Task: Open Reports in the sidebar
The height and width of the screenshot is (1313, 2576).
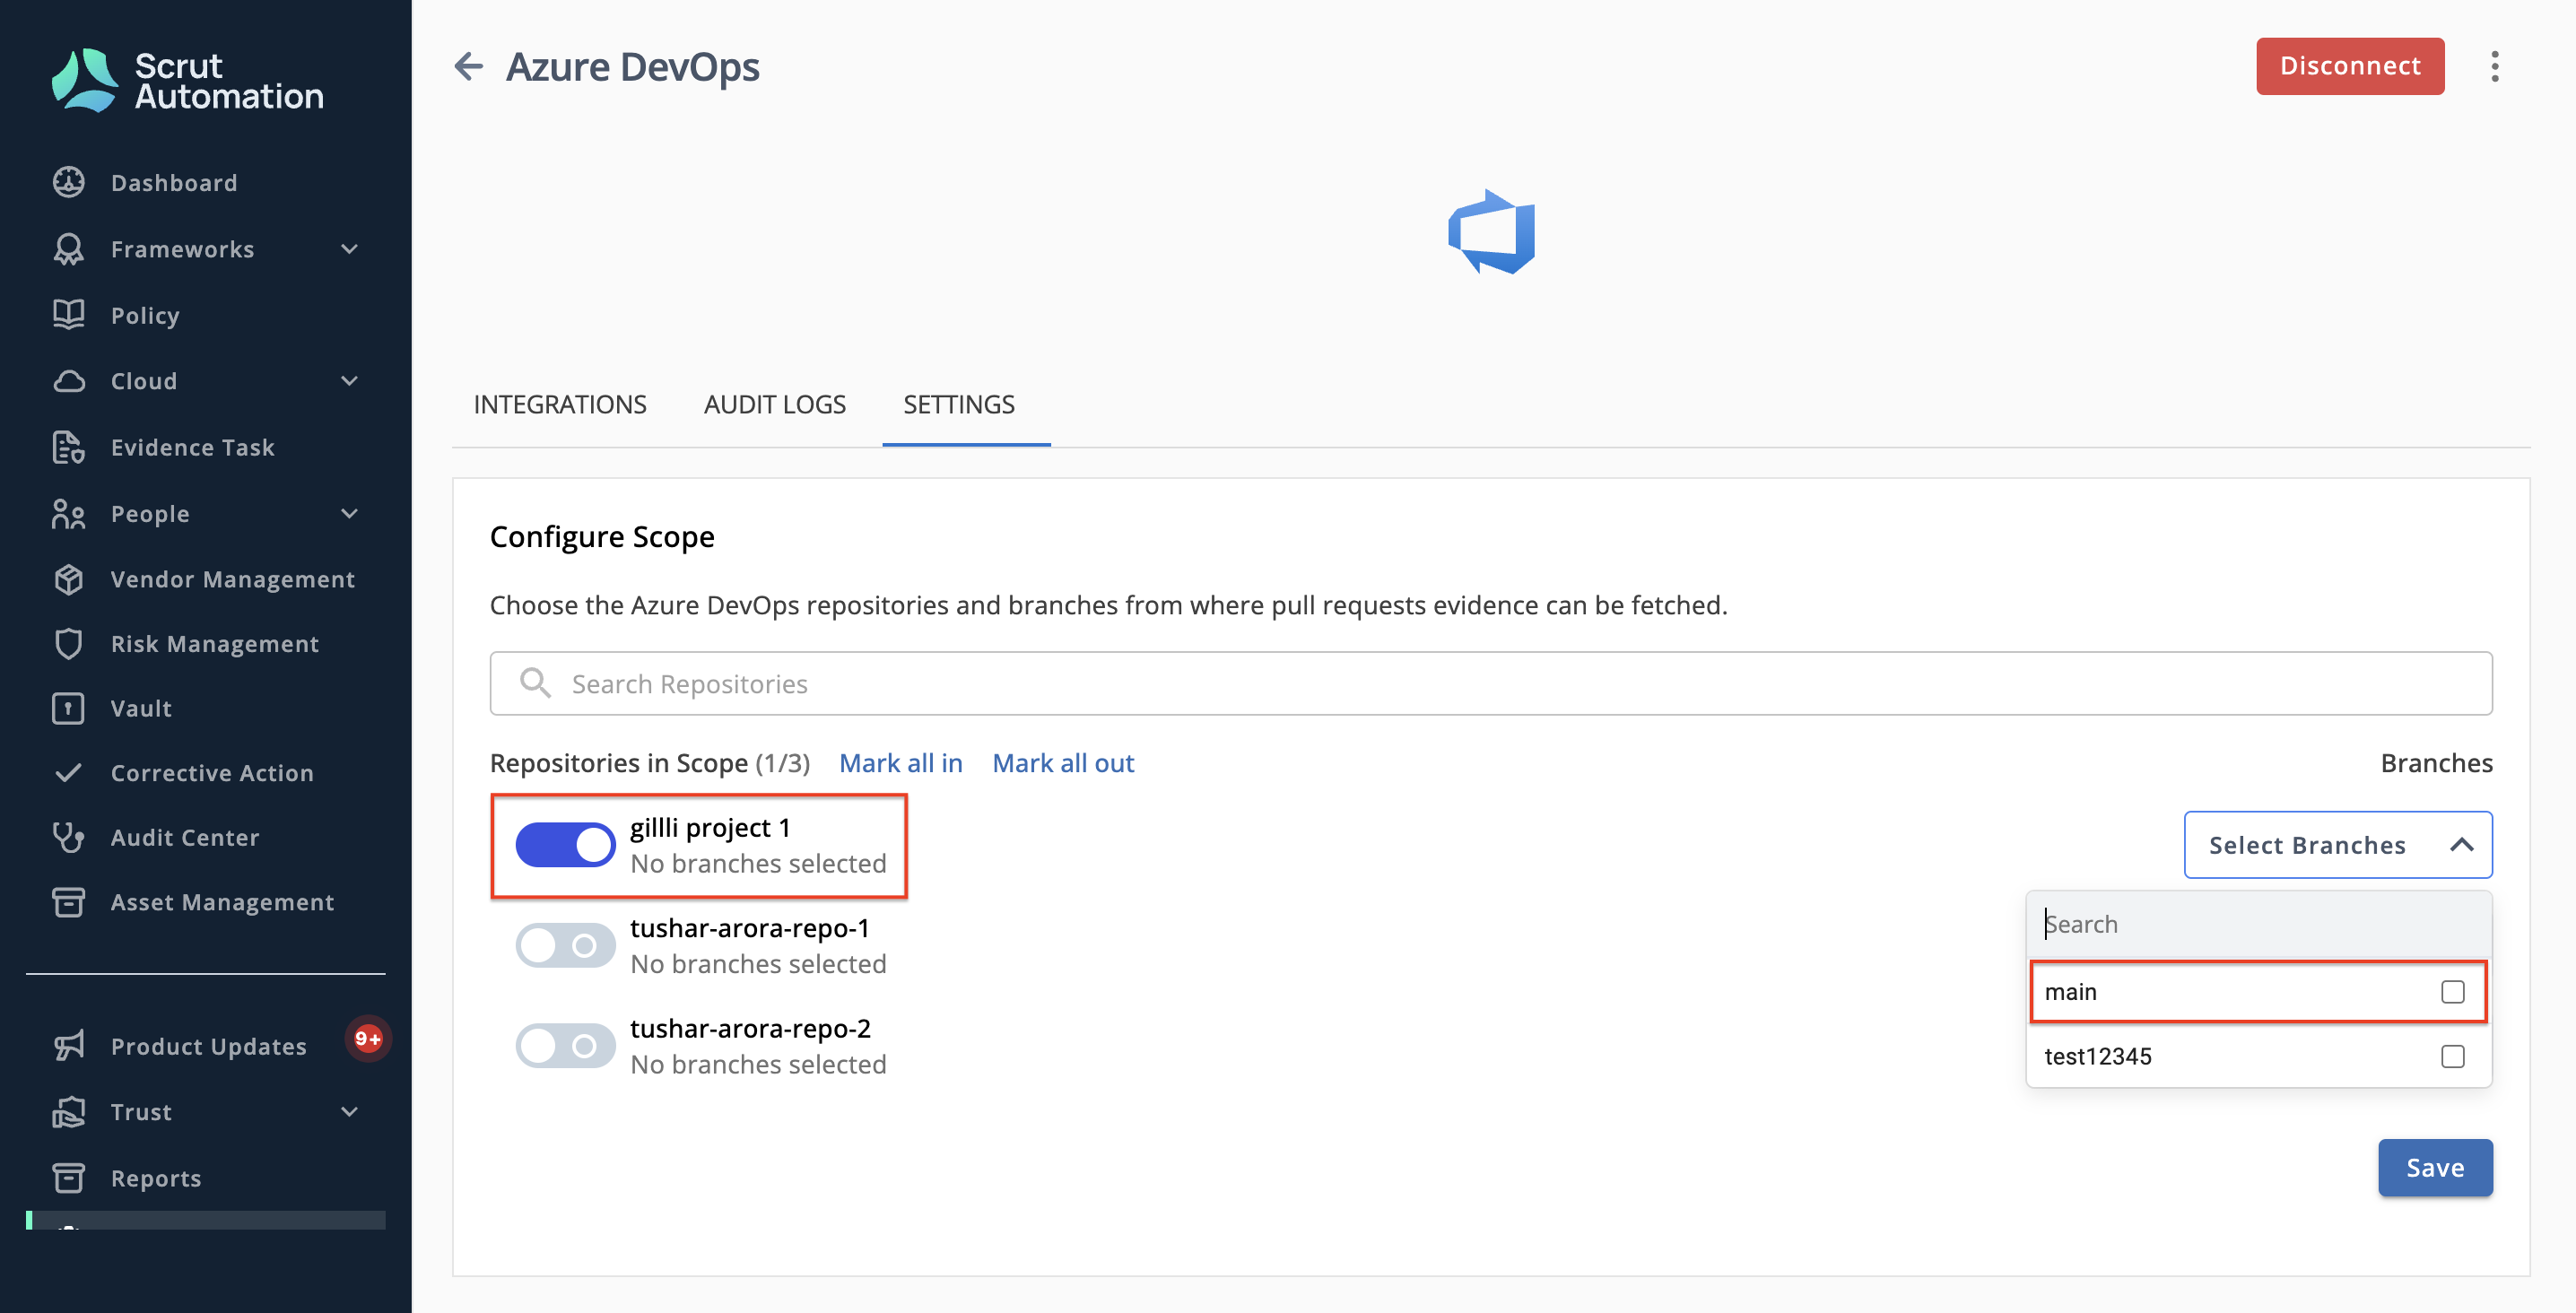Action: point(156,1178)
